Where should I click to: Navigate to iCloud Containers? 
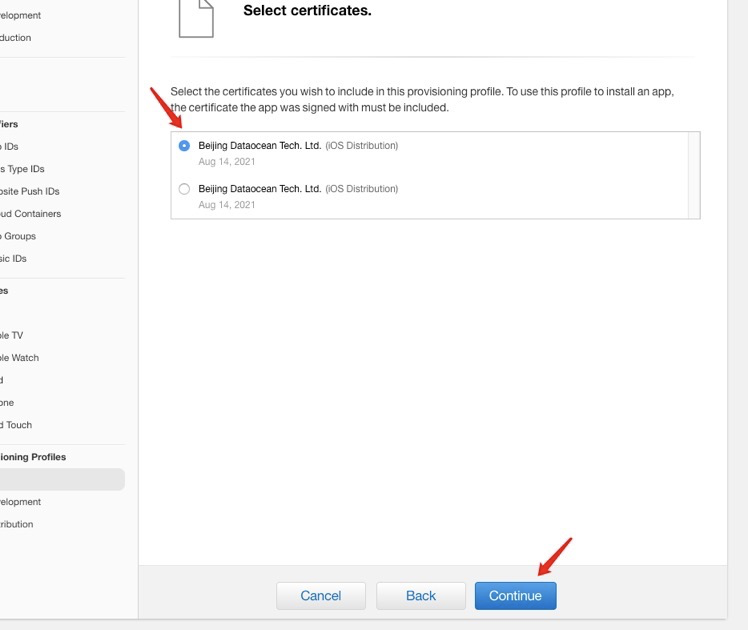point(30,214)
